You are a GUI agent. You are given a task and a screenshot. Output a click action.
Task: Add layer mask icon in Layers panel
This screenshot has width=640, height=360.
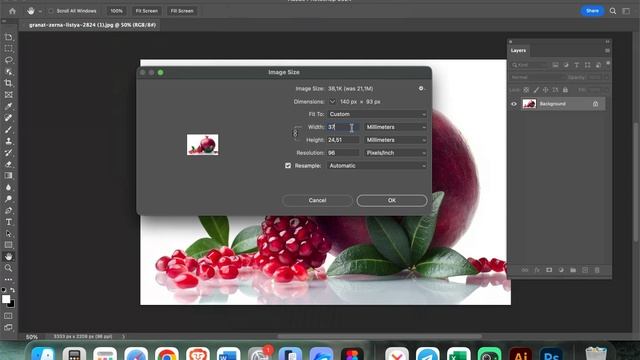tap(549, 270)
